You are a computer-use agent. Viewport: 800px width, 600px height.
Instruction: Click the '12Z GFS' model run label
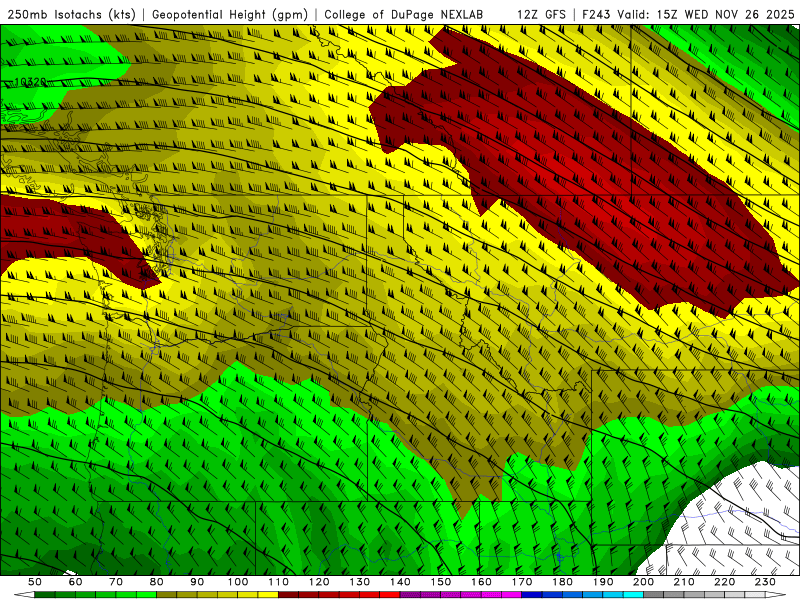541,15
